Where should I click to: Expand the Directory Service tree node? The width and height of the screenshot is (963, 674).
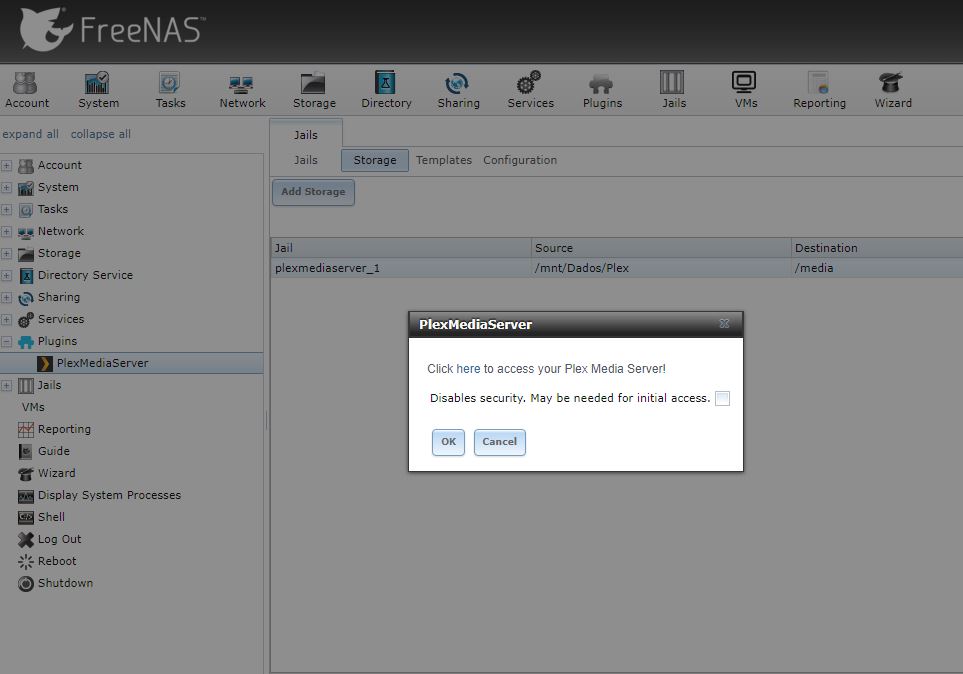point(6,276)
